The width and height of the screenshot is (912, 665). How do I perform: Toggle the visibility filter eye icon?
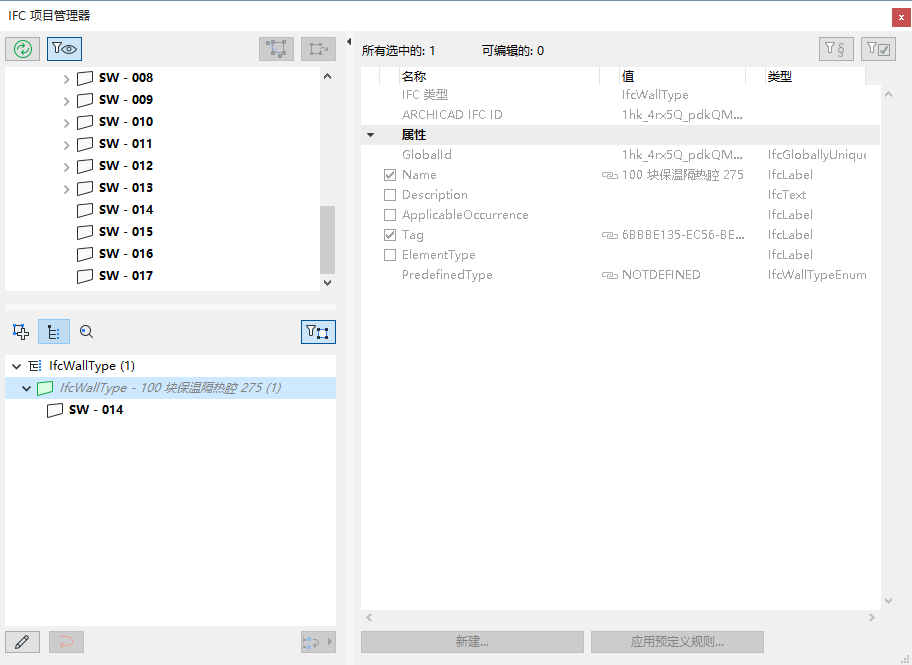(63, 48)
